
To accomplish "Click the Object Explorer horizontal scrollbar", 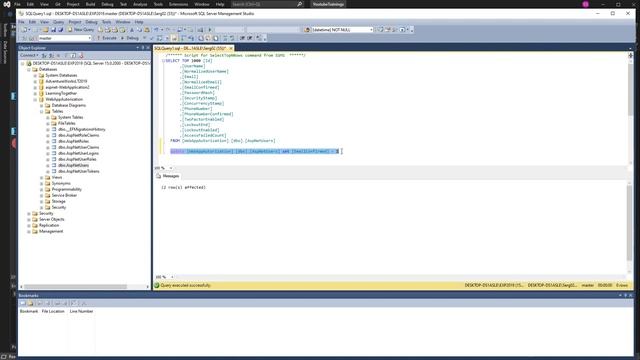I will pyautogui.click(x=85, y=287).
